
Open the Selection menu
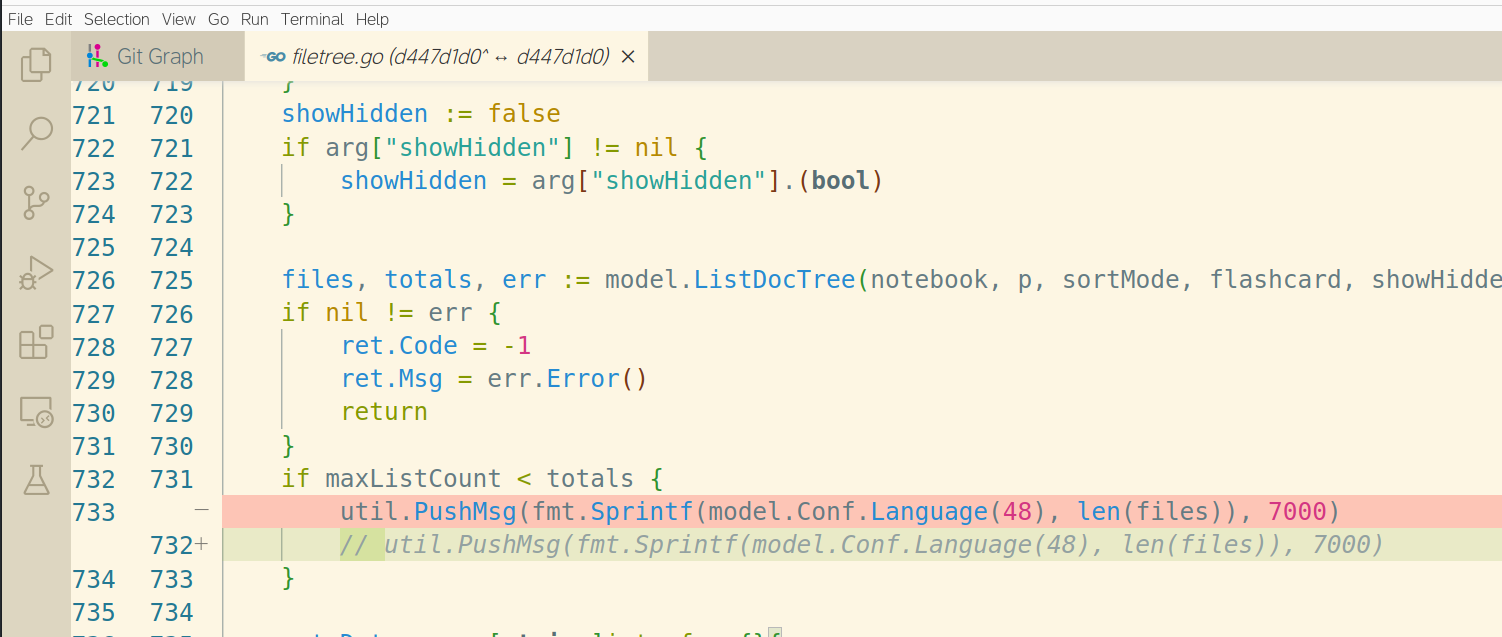click(116, 19)
